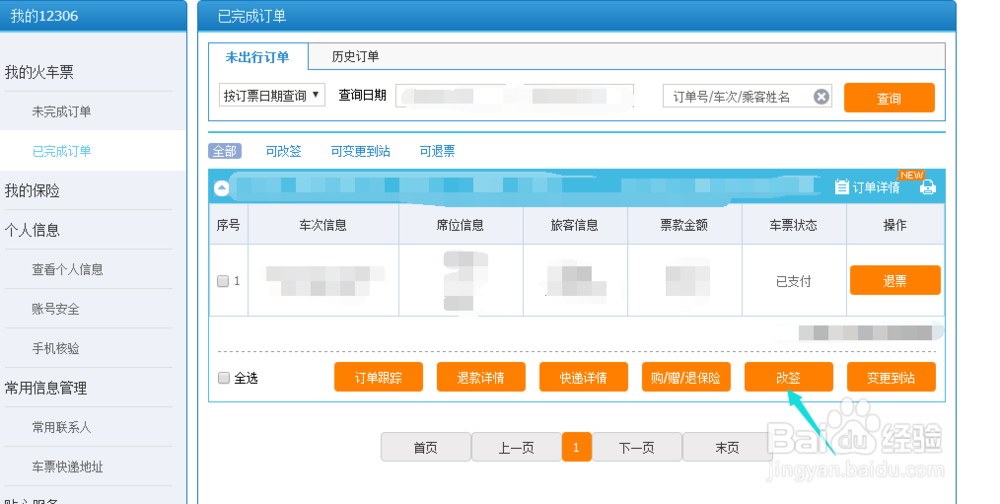
Task: Click the 改签 button
Action: pyautogui.click(x=788, y=377)
